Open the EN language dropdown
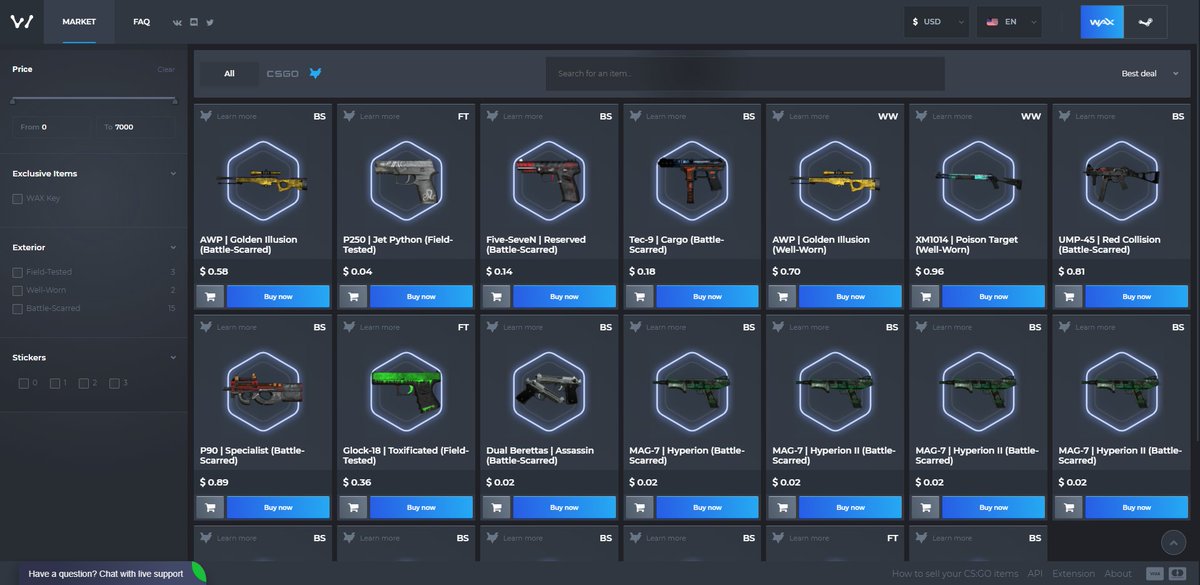The width and height of the screenshot is (1200, 585). pos(1008,22)
